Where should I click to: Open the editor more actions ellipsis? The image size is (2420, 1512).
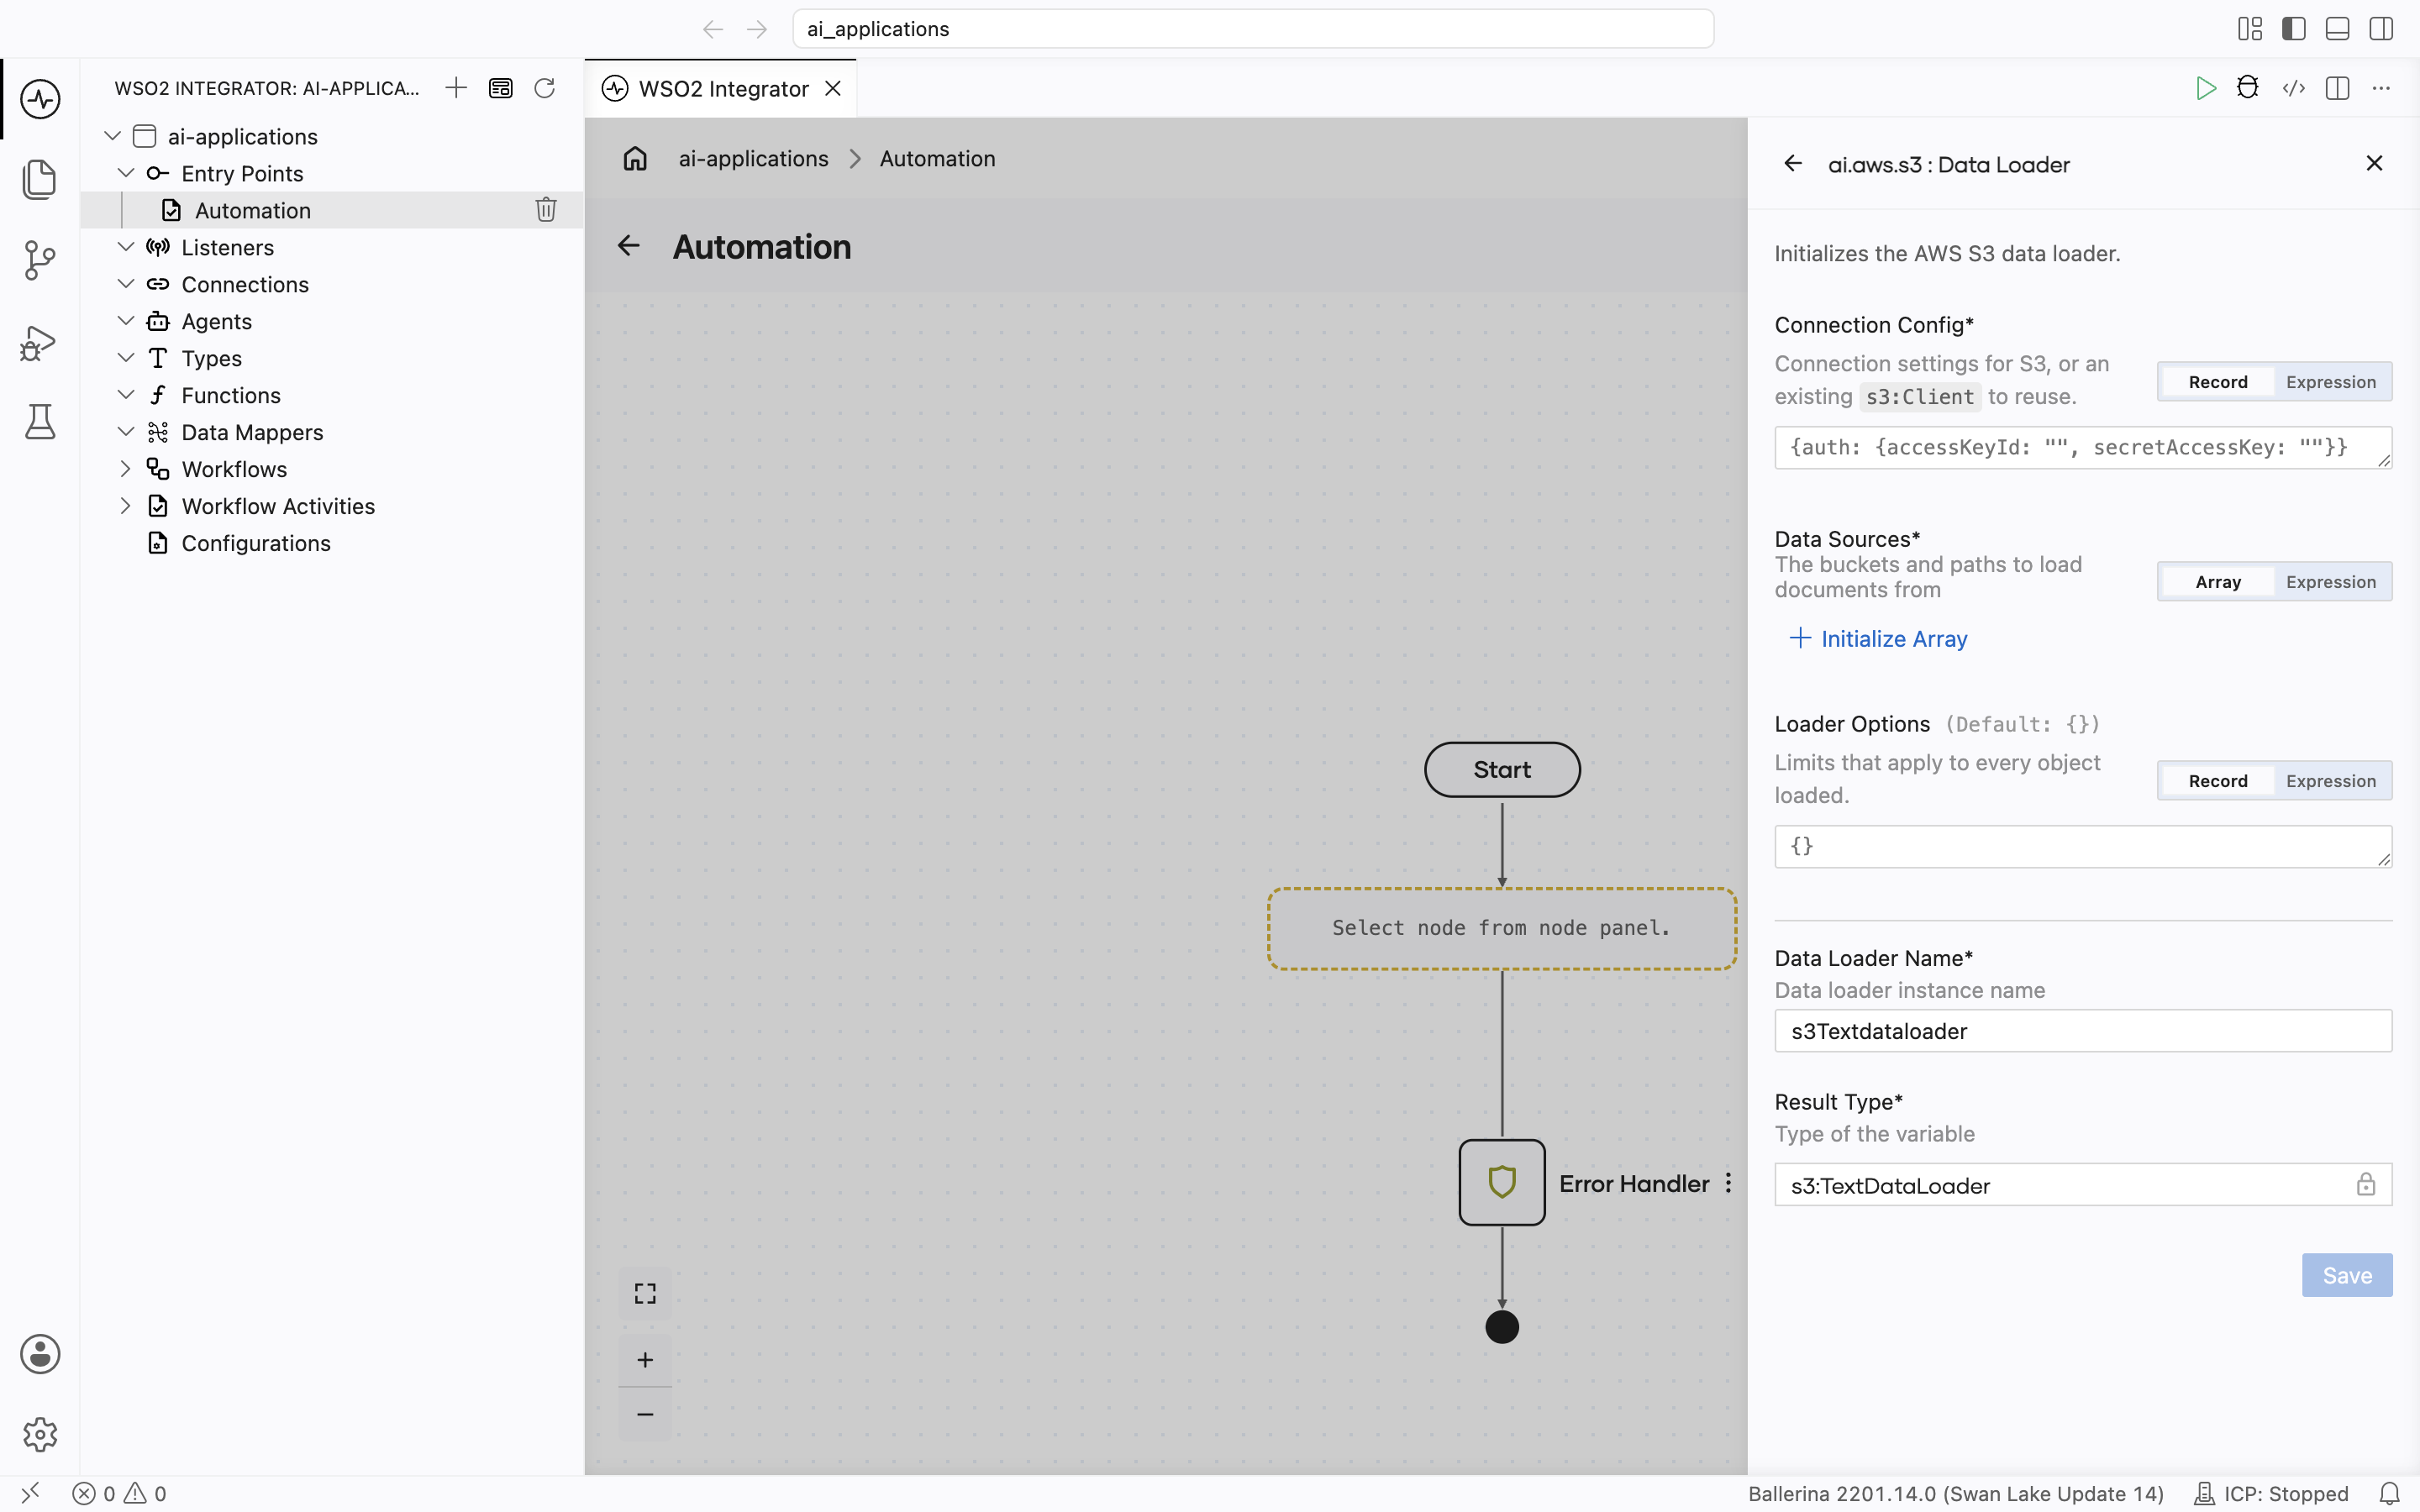2382,88
